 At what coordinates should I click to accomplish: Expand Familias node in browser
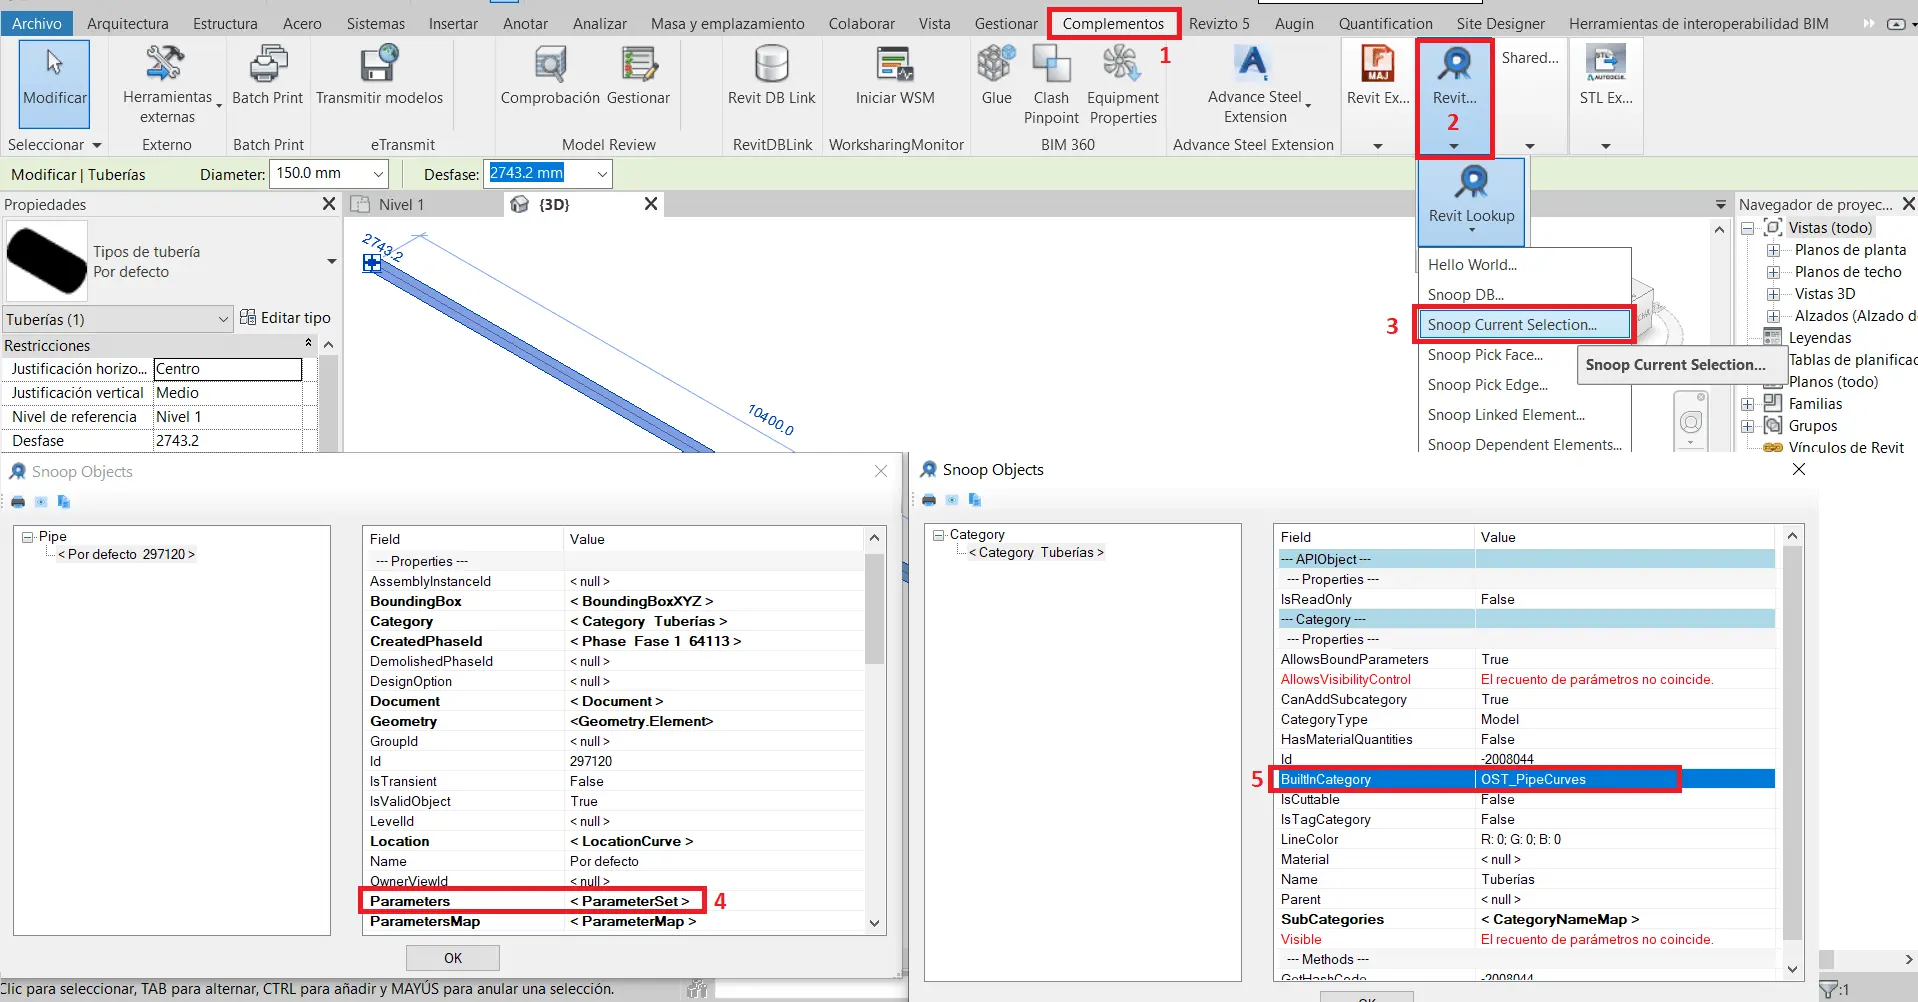click(1748, 404)
